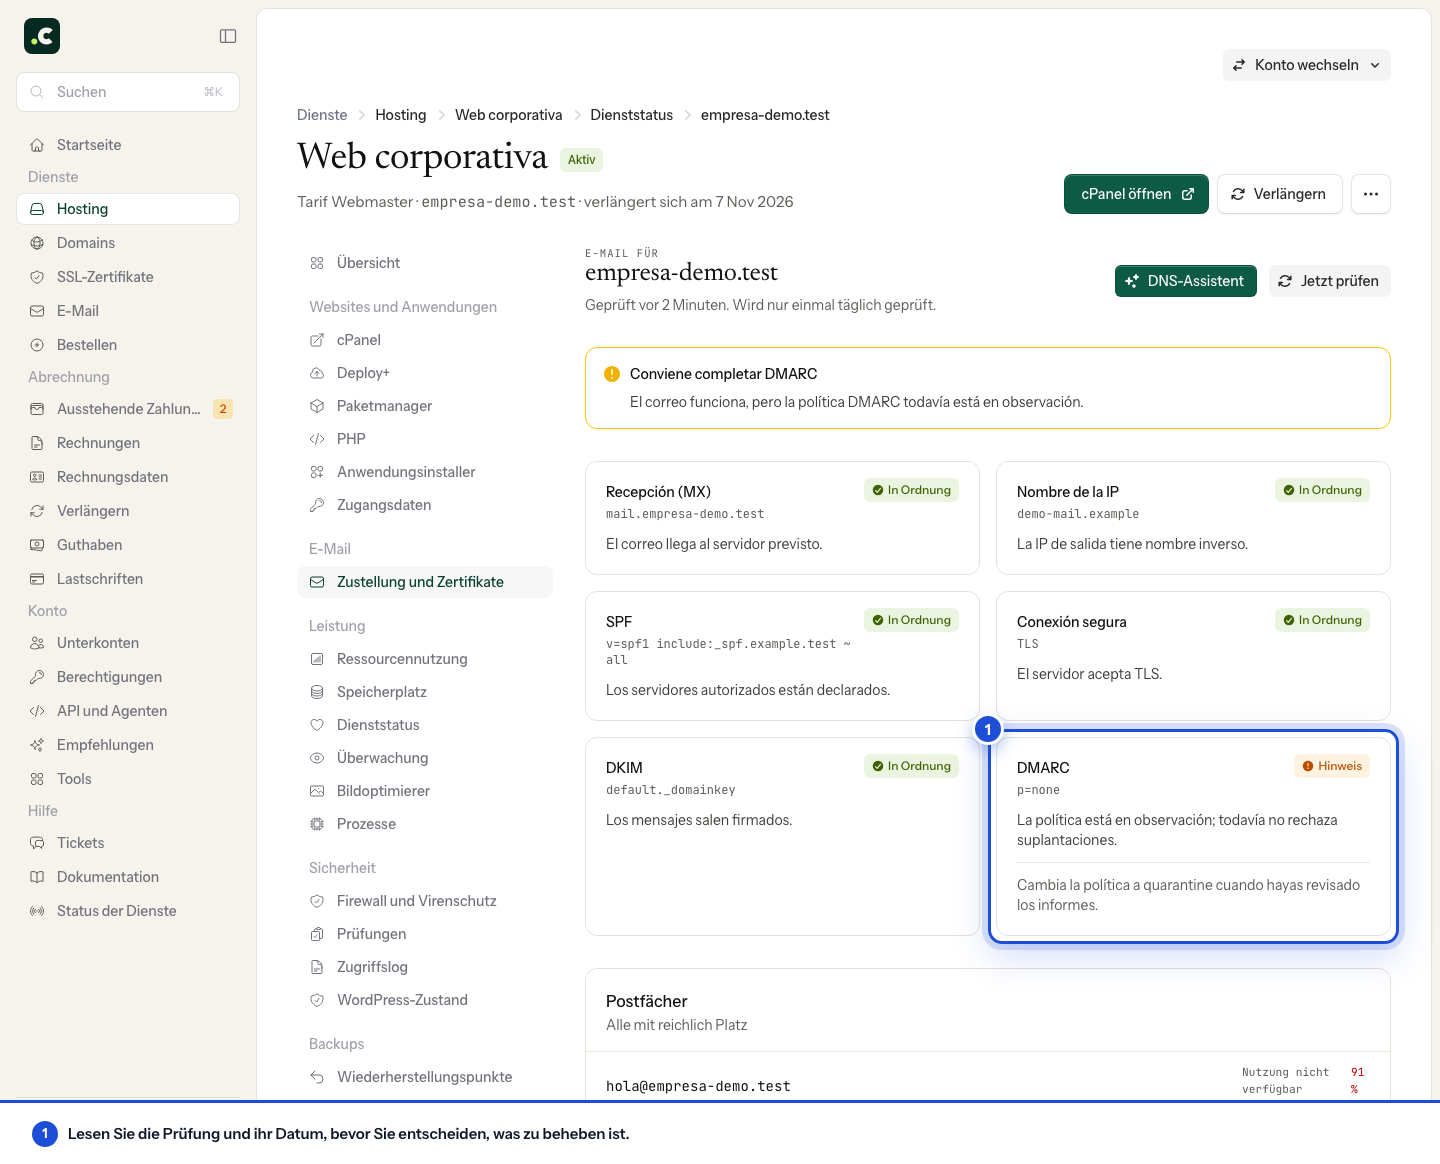This screenshot has width=1440, height=1164.
Task: Click Web corporativa breadcrumb link
Action: [508, 115]
